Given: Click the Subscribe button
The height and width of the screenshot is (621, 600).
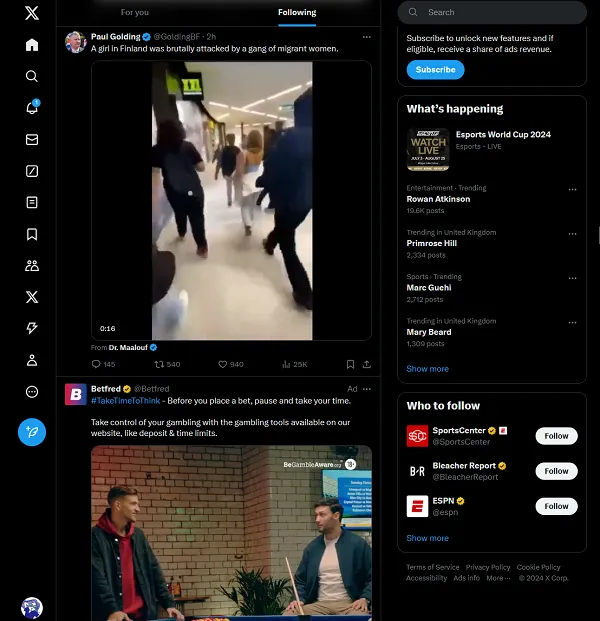Looking at the screenshot, I should tap(435, 70).
